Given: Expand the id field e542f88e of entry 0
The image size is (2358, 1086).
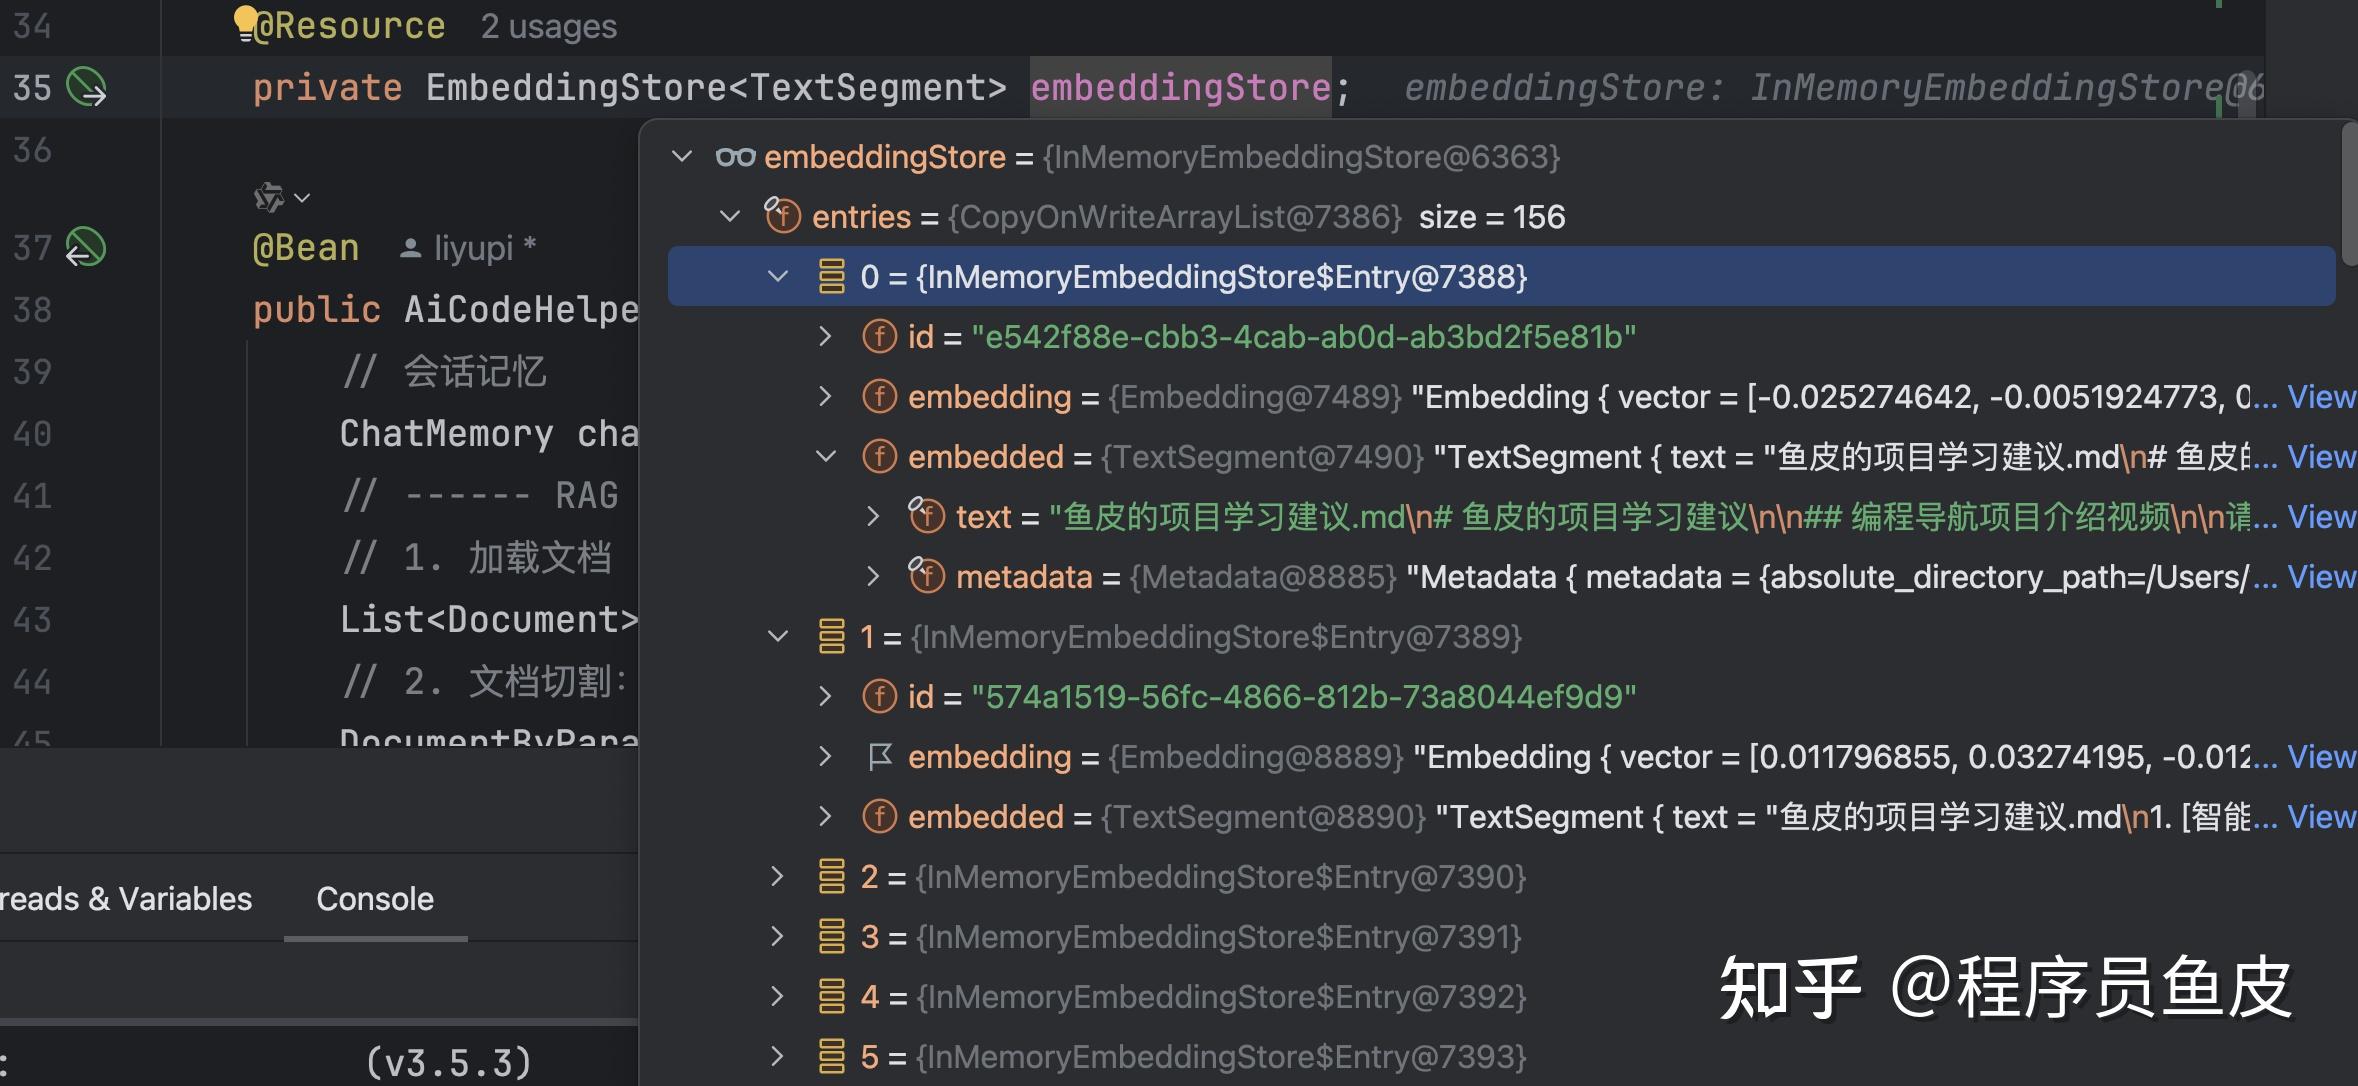Looking at the screenshot, I should [x=825, y=336].
